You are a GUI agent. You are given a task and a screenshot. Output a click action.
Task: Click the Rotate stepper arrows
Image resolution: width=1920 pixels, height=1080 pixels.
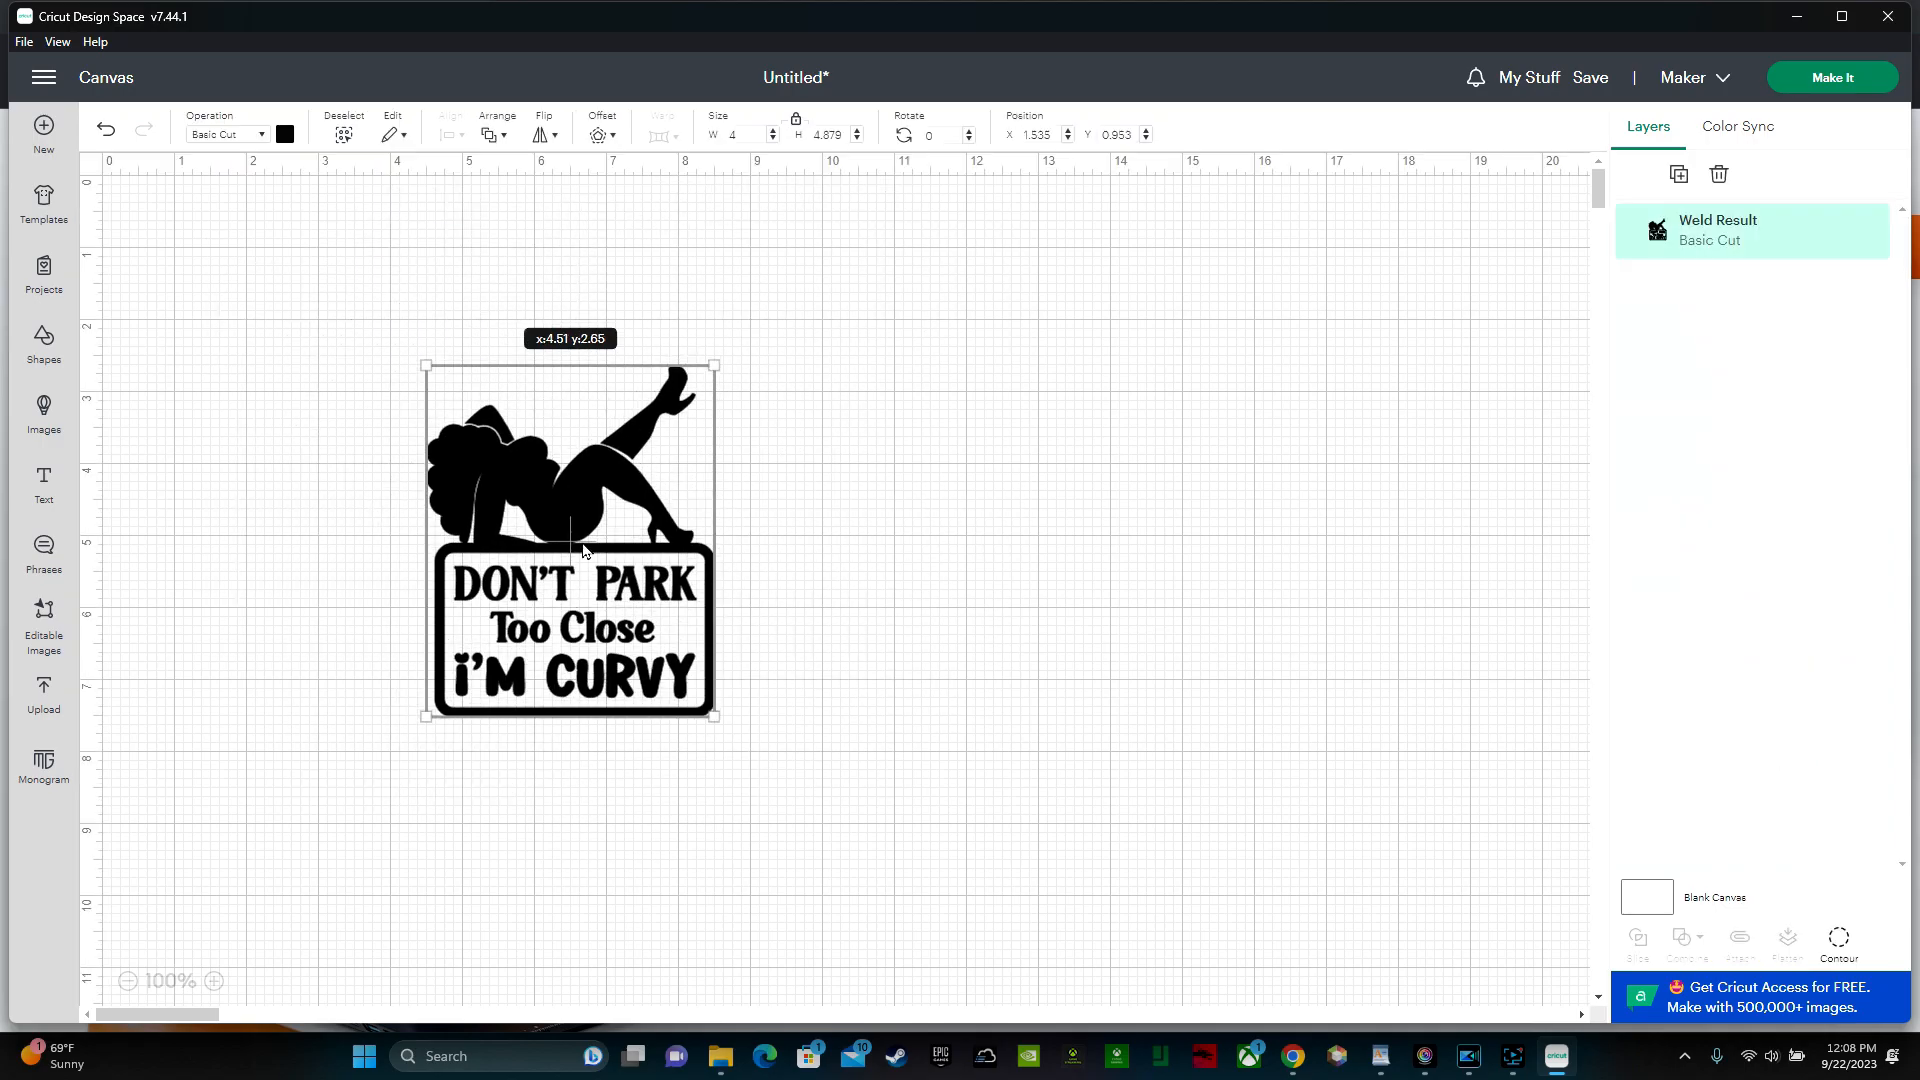click(x=968, y=135)
